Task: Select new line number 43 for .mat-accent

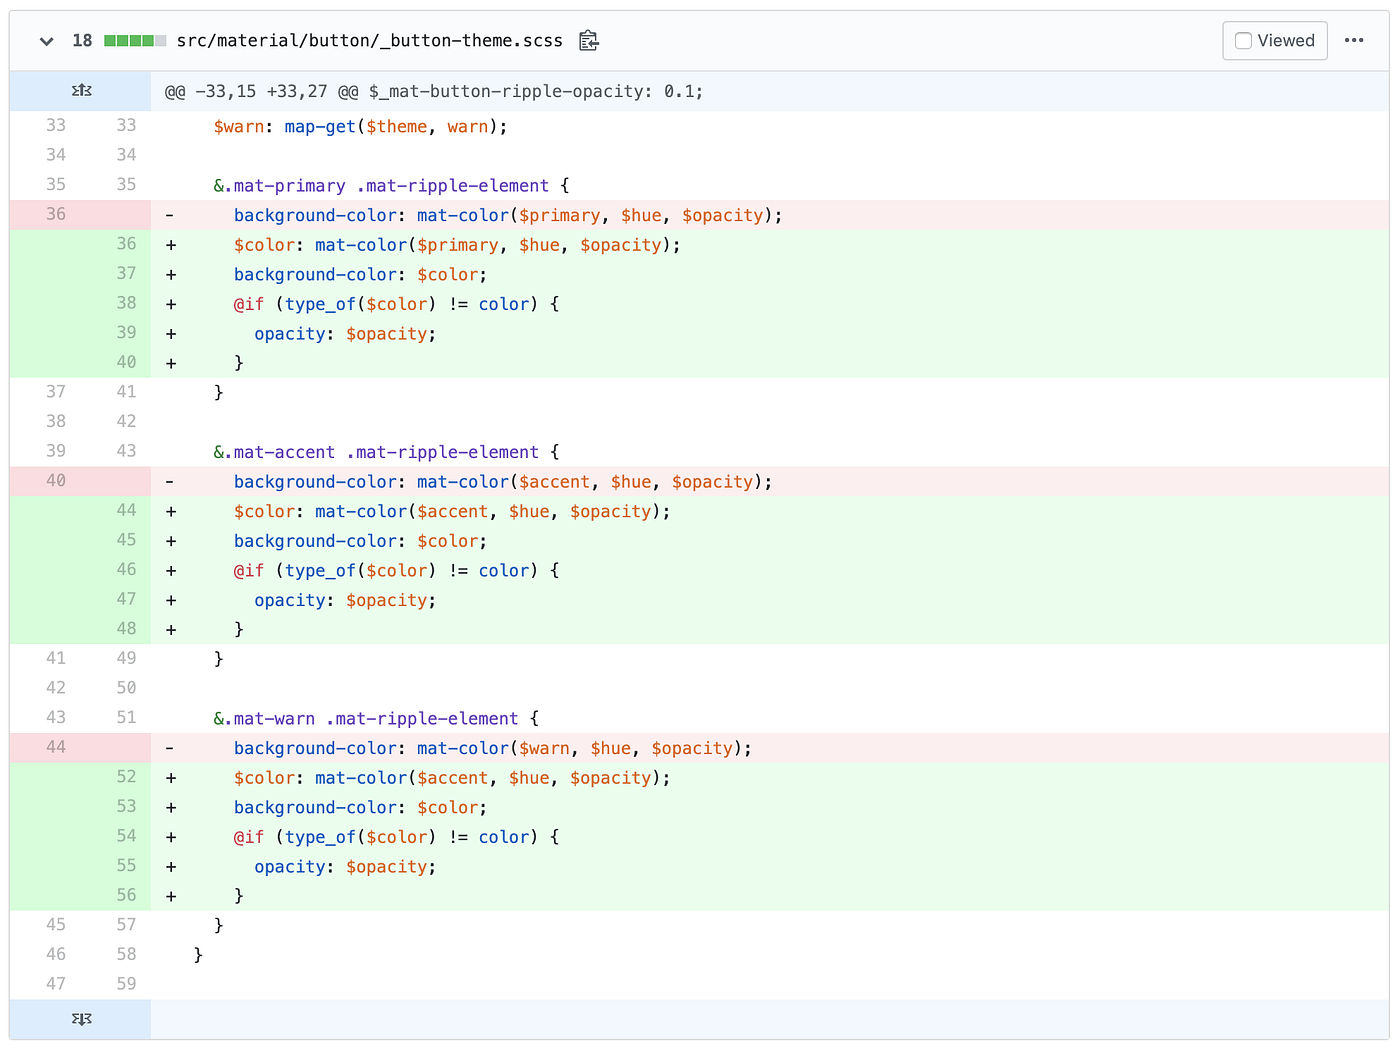Action: pos(126,452)
